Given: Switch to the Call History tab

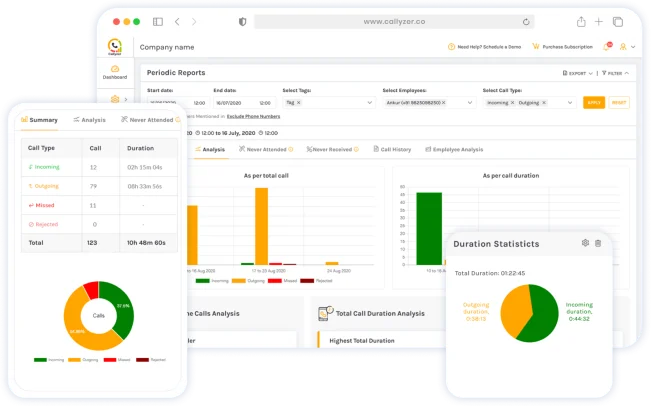Looking at the screenshot, I should [x=392, y=149].
